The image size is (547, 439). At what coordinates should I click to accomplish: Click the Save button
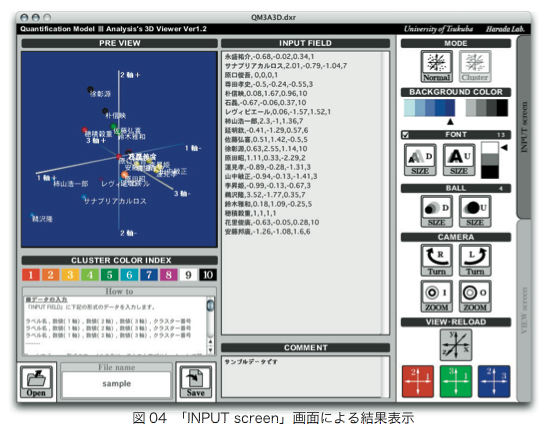tap(195, 382)
